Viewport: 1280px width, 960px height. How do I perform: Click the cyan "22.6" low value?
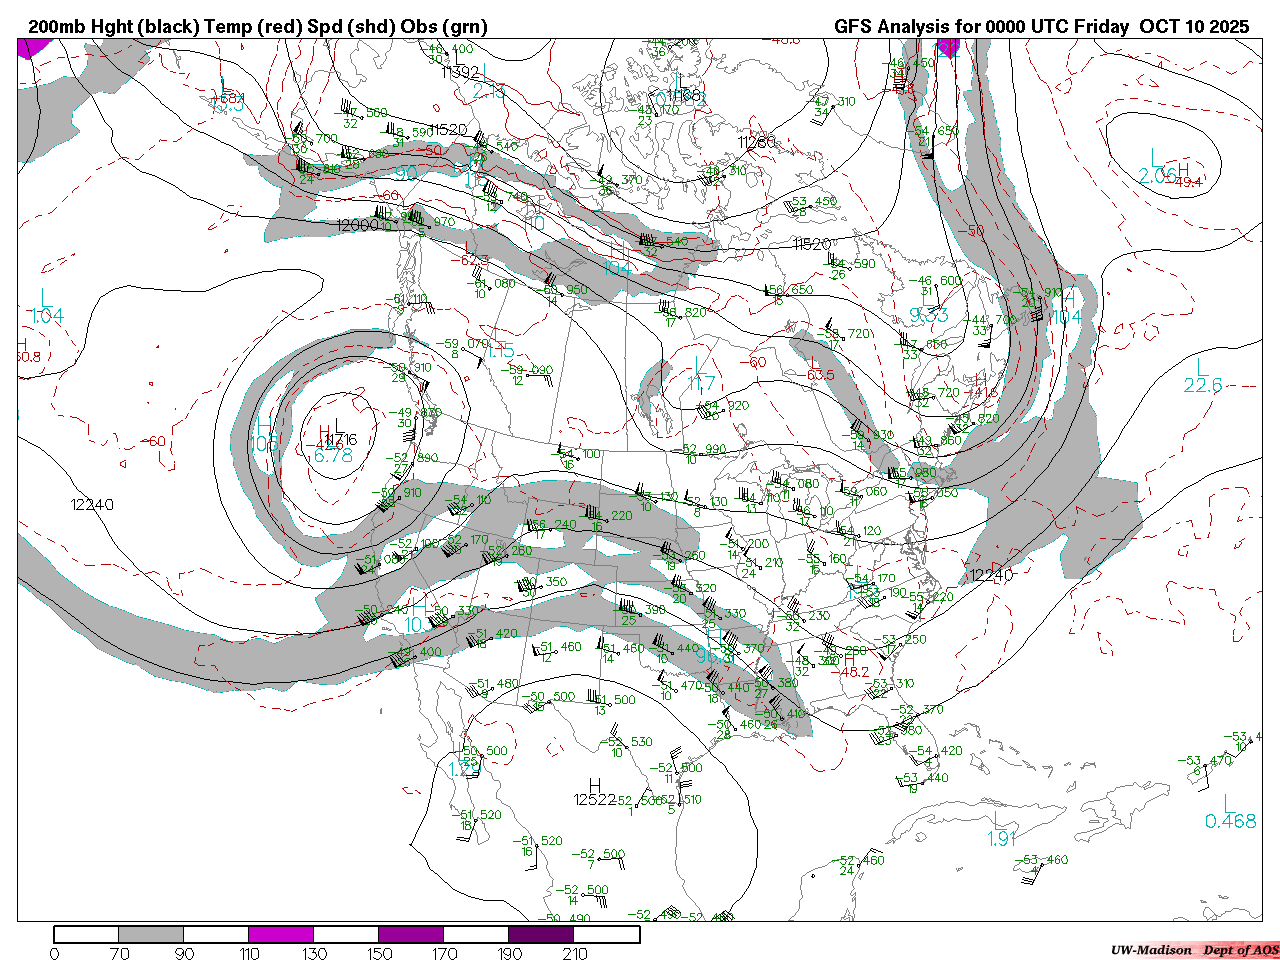click(x=1203, y=386)
